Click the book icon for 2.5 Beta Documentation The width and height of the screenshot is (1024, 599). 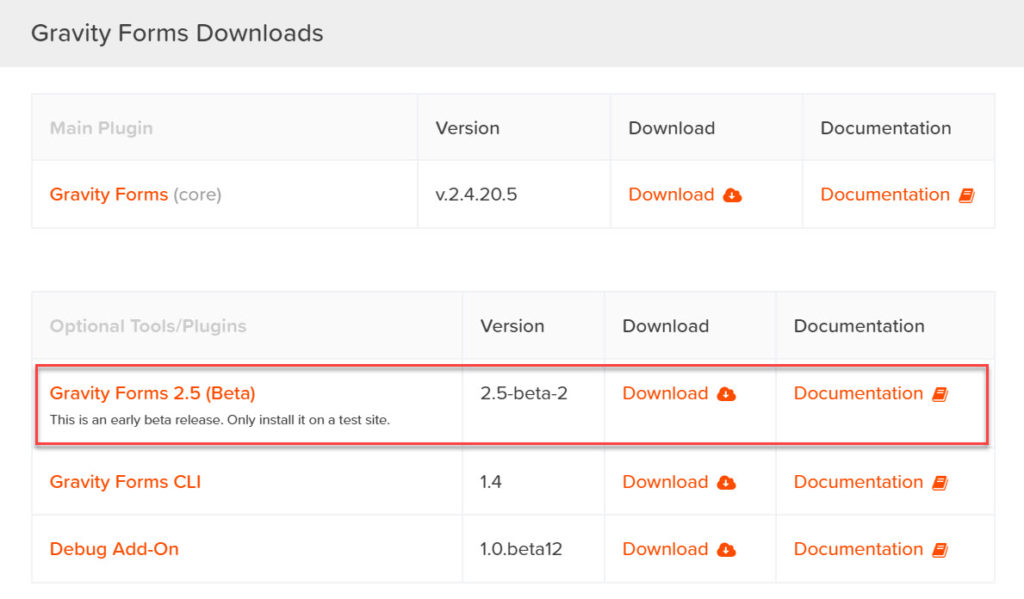938,393
